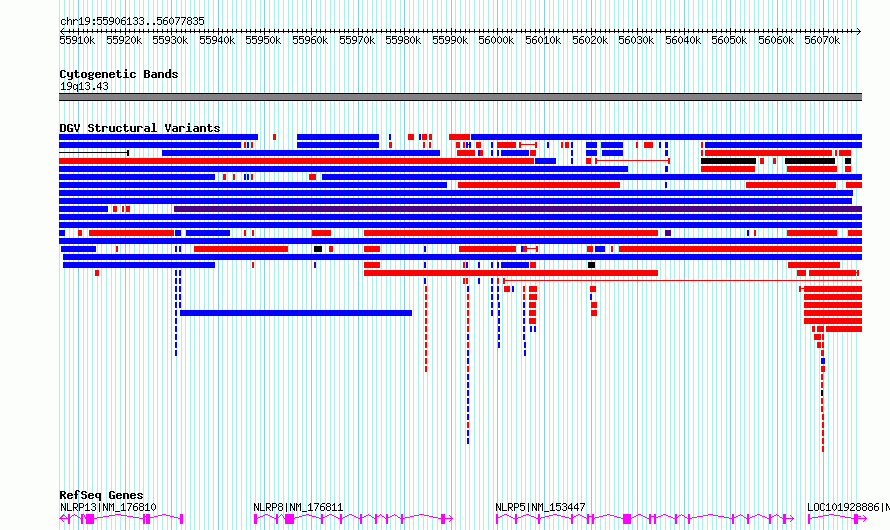
Task: Choose the 56010k scale label
Action: click(x=543, y=40)
